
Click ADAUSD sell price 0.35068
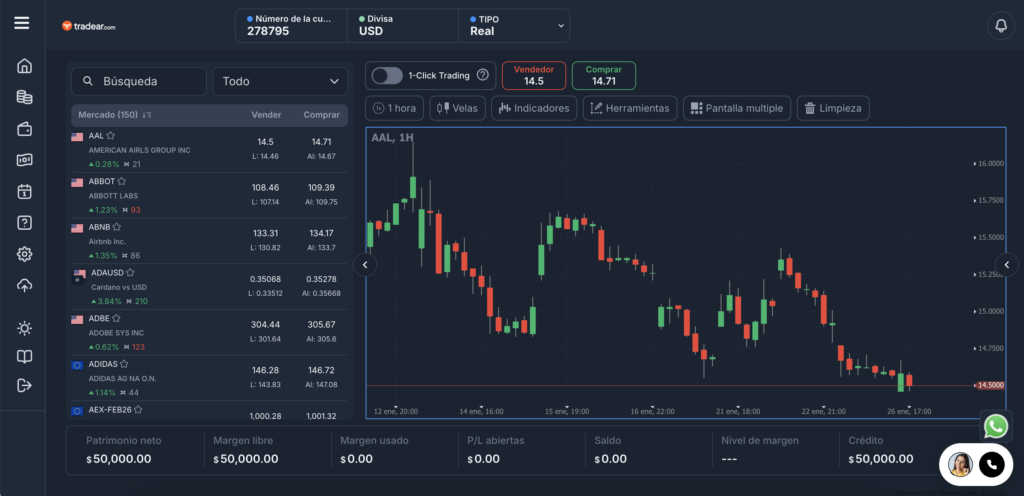click(x=265, y=279)
